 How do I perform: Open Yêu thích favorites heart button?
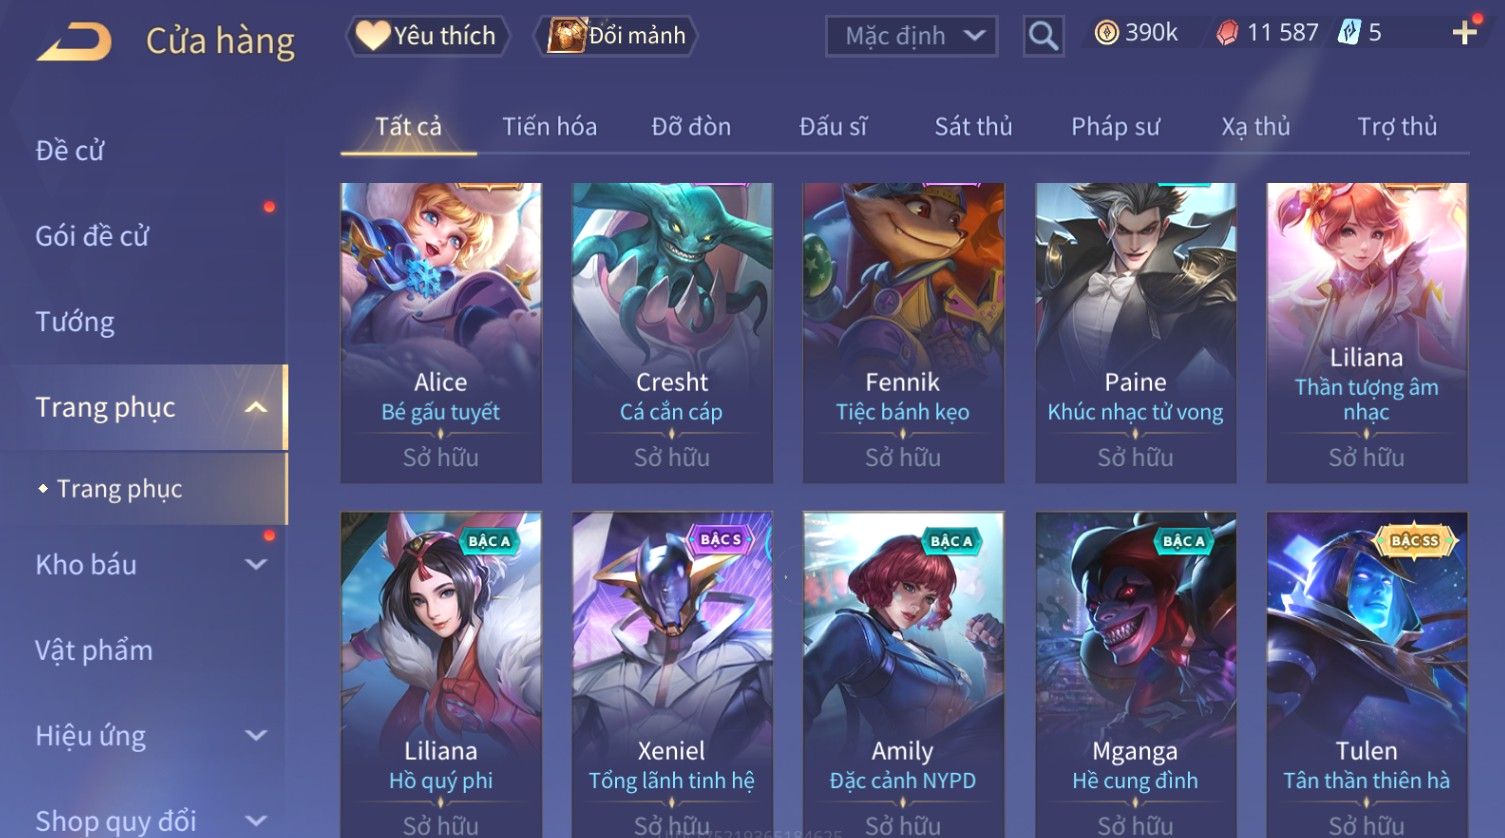427,36
